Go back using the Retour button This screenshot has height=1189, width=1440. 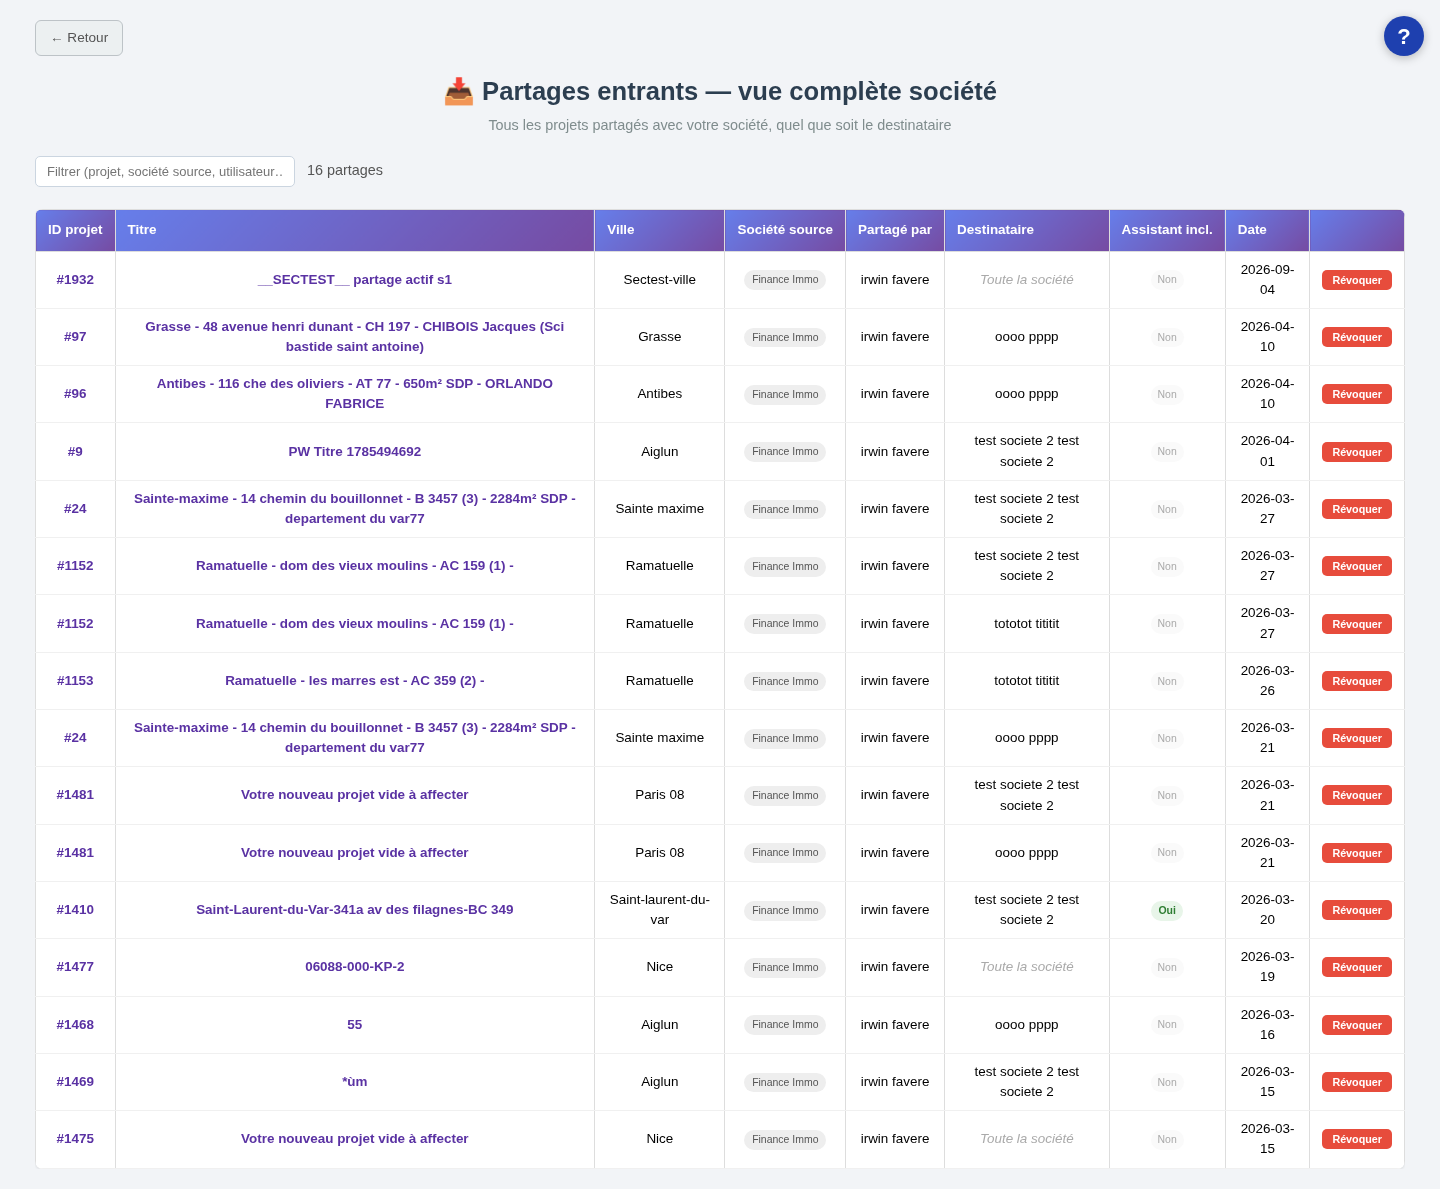(x=79, y=38)
